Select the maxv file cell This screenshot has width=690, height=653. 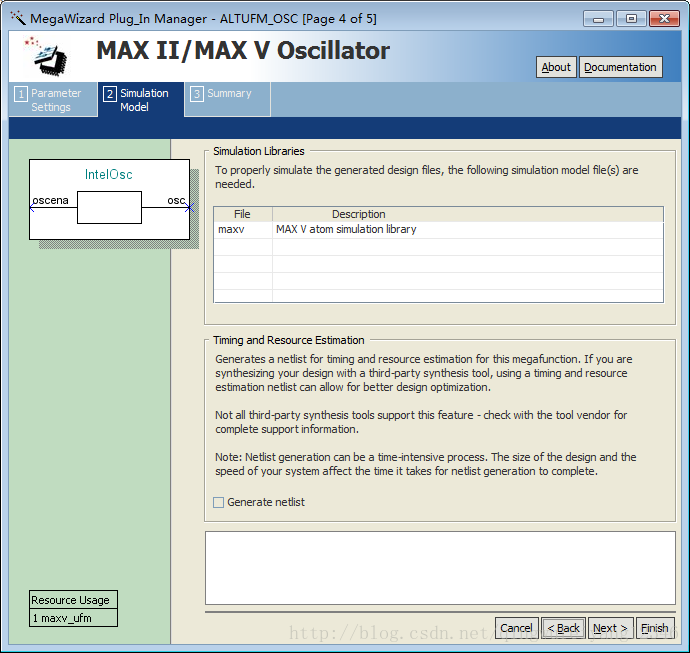coord(243,229)
